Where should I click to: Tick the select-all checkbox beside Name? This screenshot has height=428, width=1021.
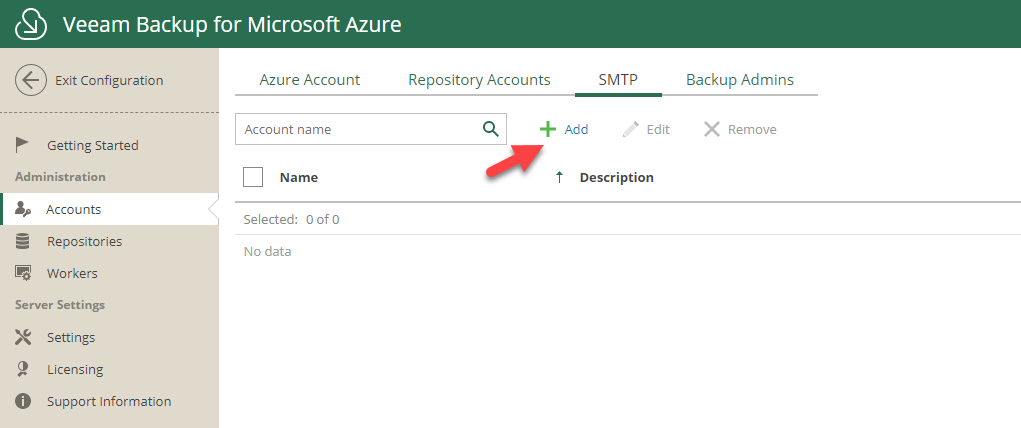[x=253, y=177]
